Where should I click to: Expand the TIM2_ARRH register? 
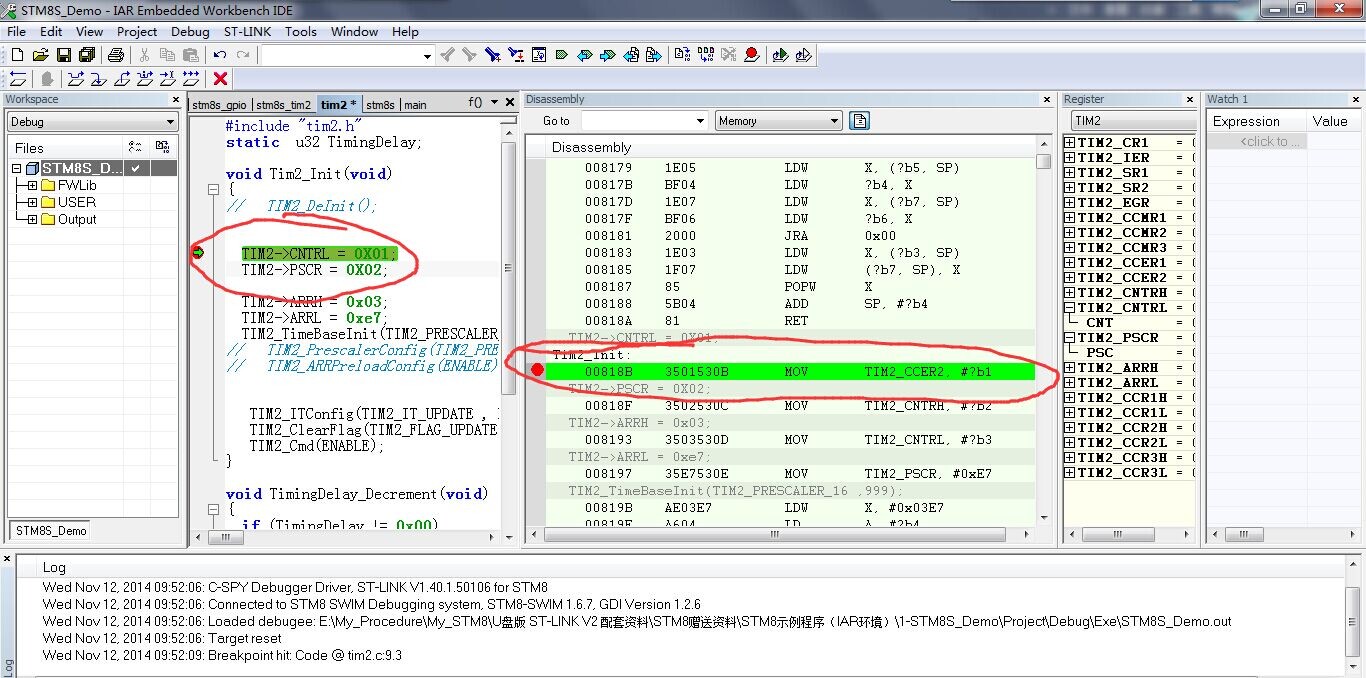[1069, 367]
